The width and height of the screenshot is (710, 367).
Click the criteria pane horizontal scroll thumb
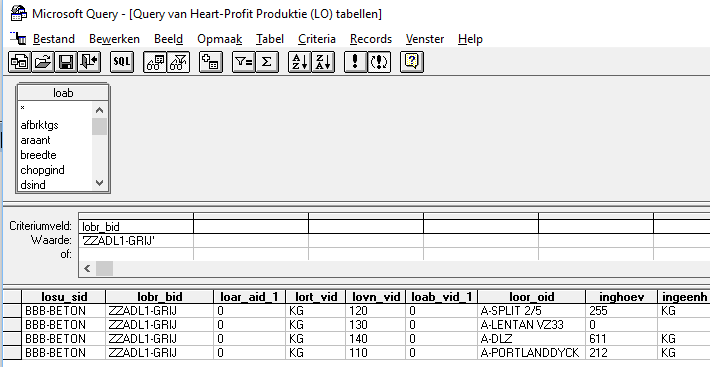(x=104, y=268)
